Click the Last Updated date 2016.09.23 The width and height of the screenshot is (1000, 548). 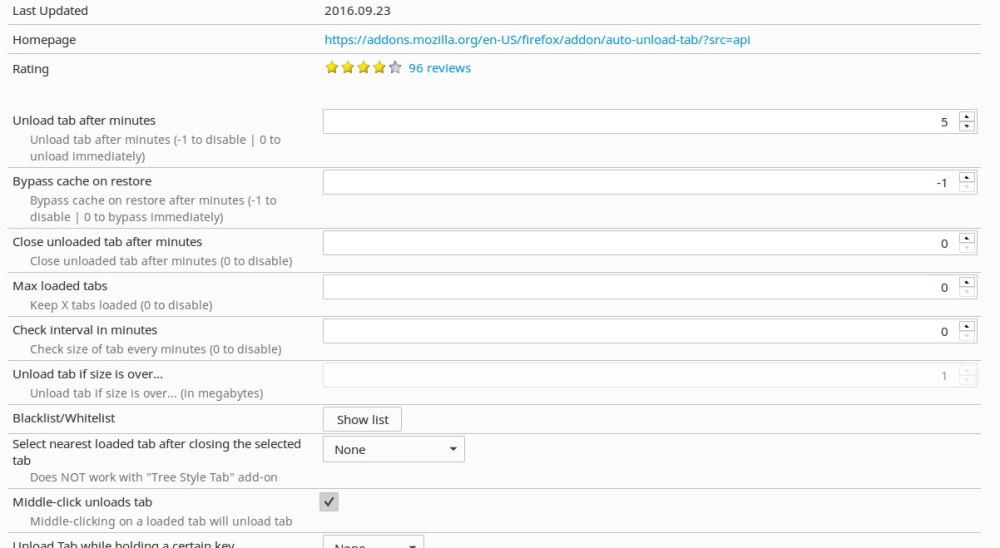tap(357, 11)
